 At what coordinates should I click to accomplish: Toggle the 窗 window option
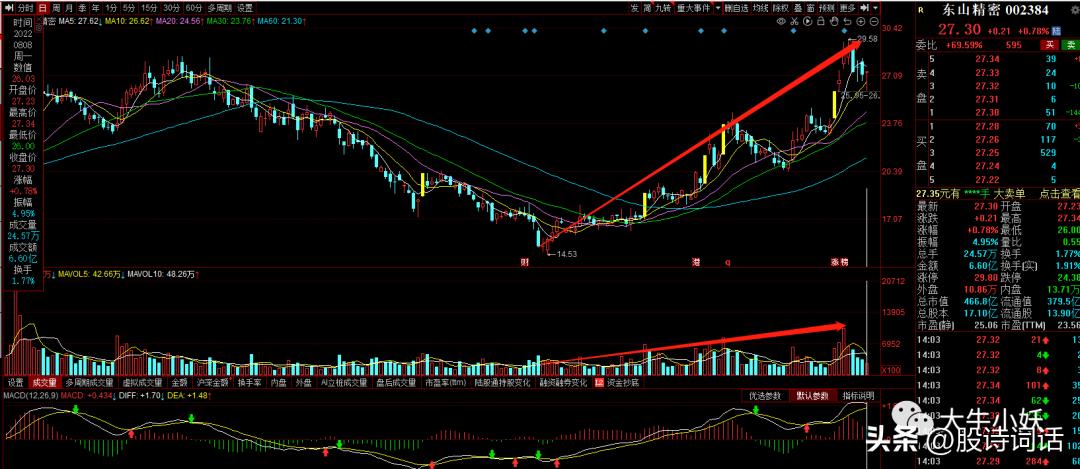811,8
